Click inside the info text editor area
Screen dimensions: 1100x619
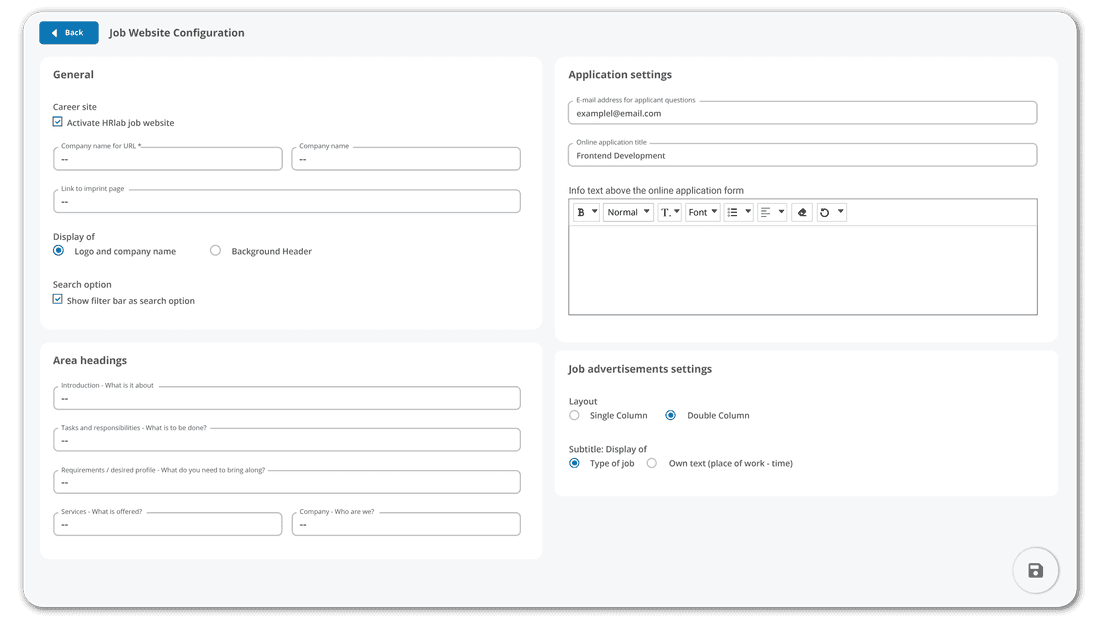802,270
